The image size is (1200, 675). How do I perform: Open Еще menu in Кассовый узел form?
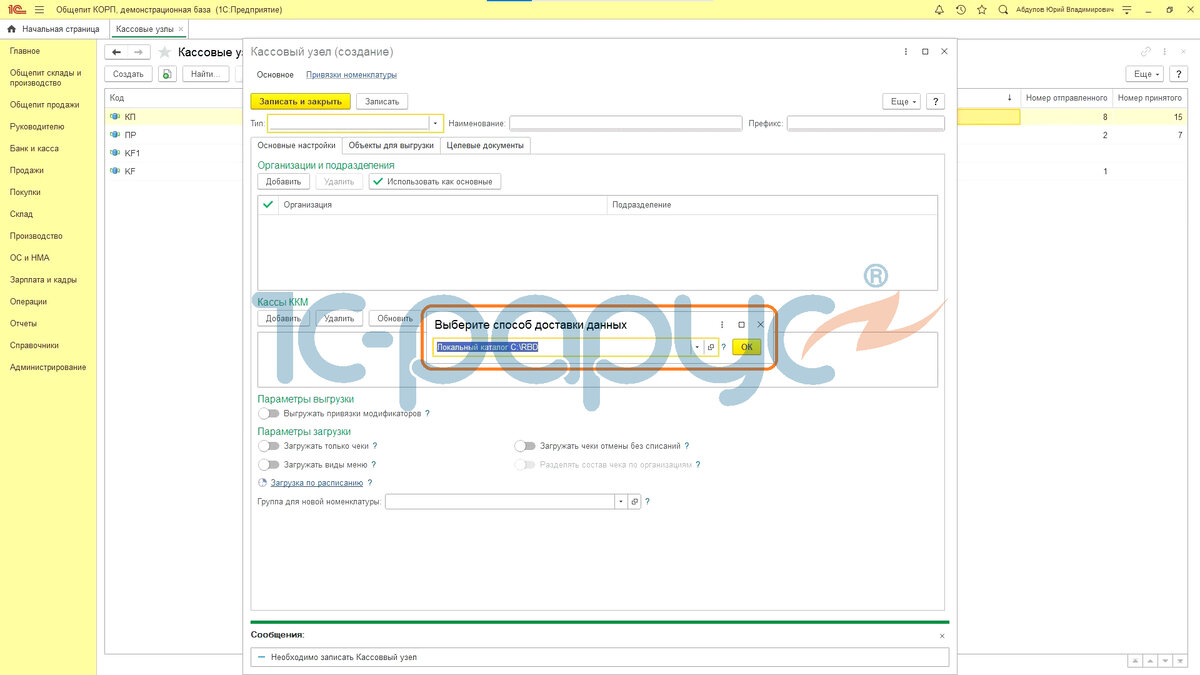click(x=901, y=101)
